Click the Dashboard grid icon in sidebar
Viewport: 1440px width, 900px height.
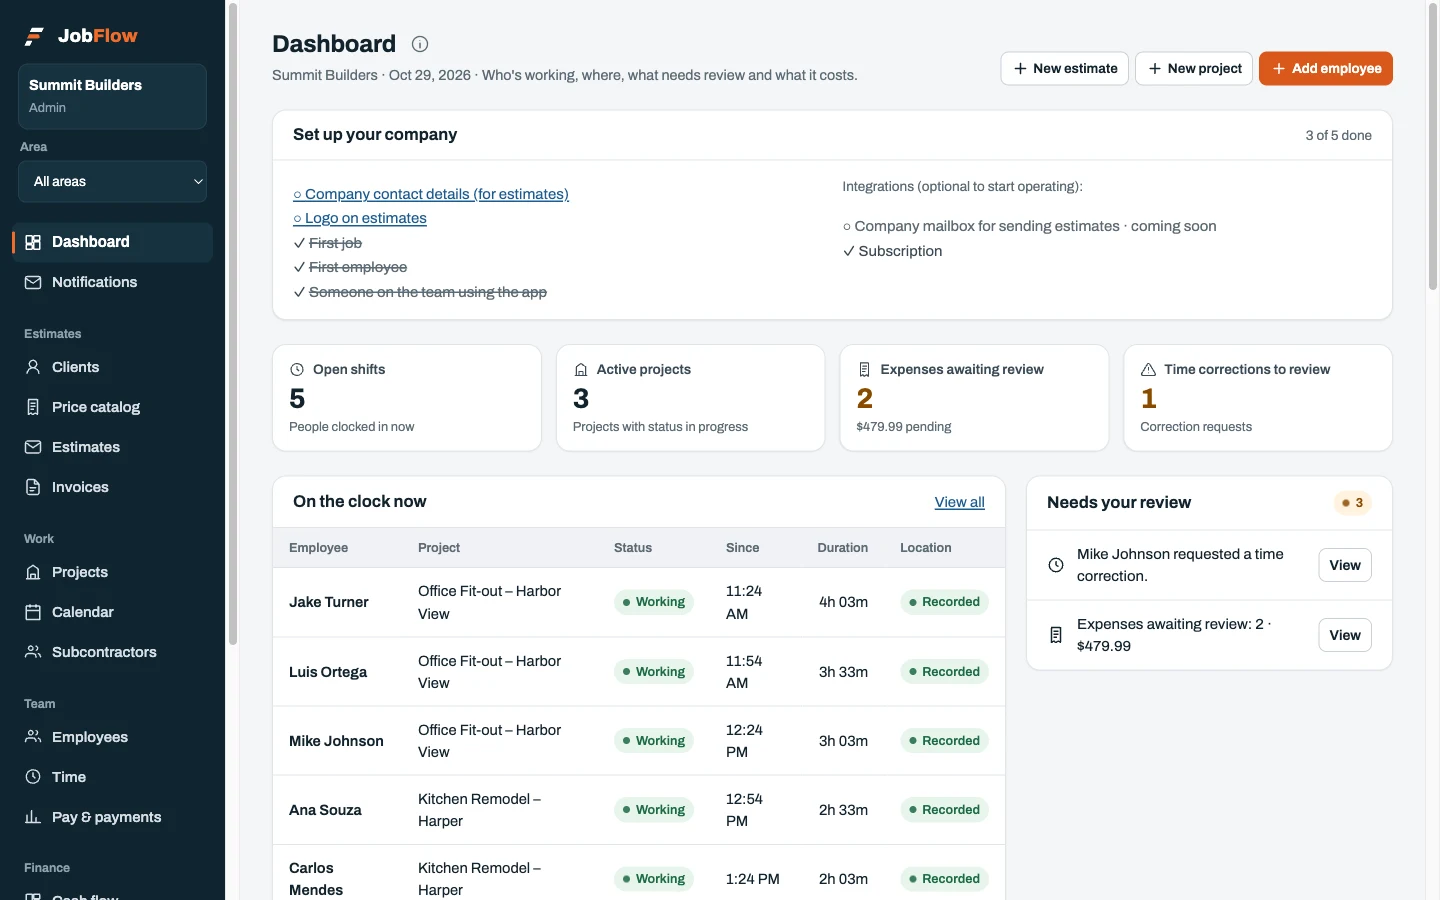[33, 242]
